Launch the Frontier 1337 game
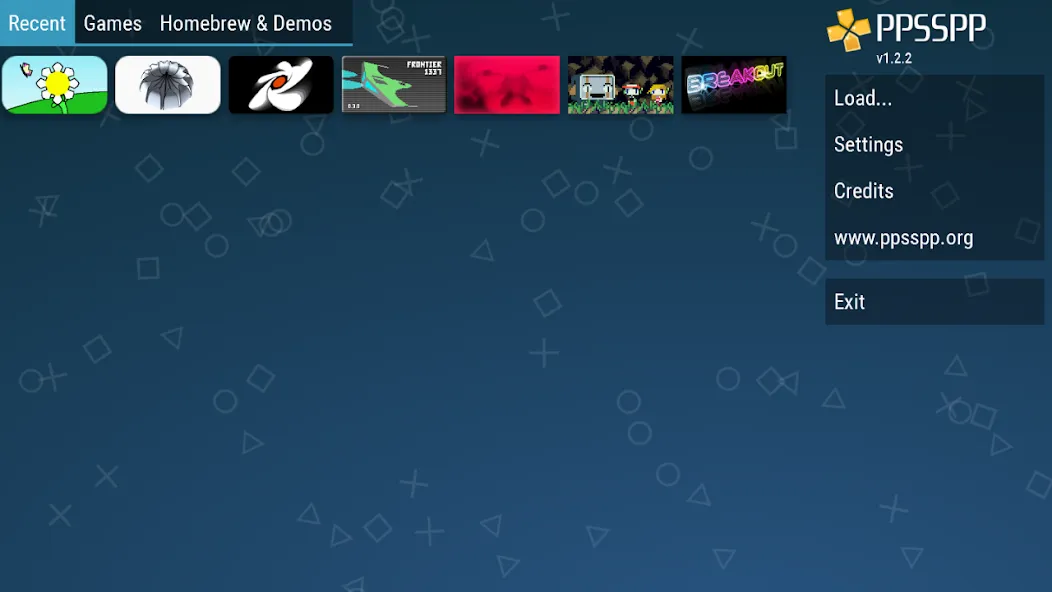Image resolution: width=1052 pixels, height=592 pixels. tap(394, 85)
